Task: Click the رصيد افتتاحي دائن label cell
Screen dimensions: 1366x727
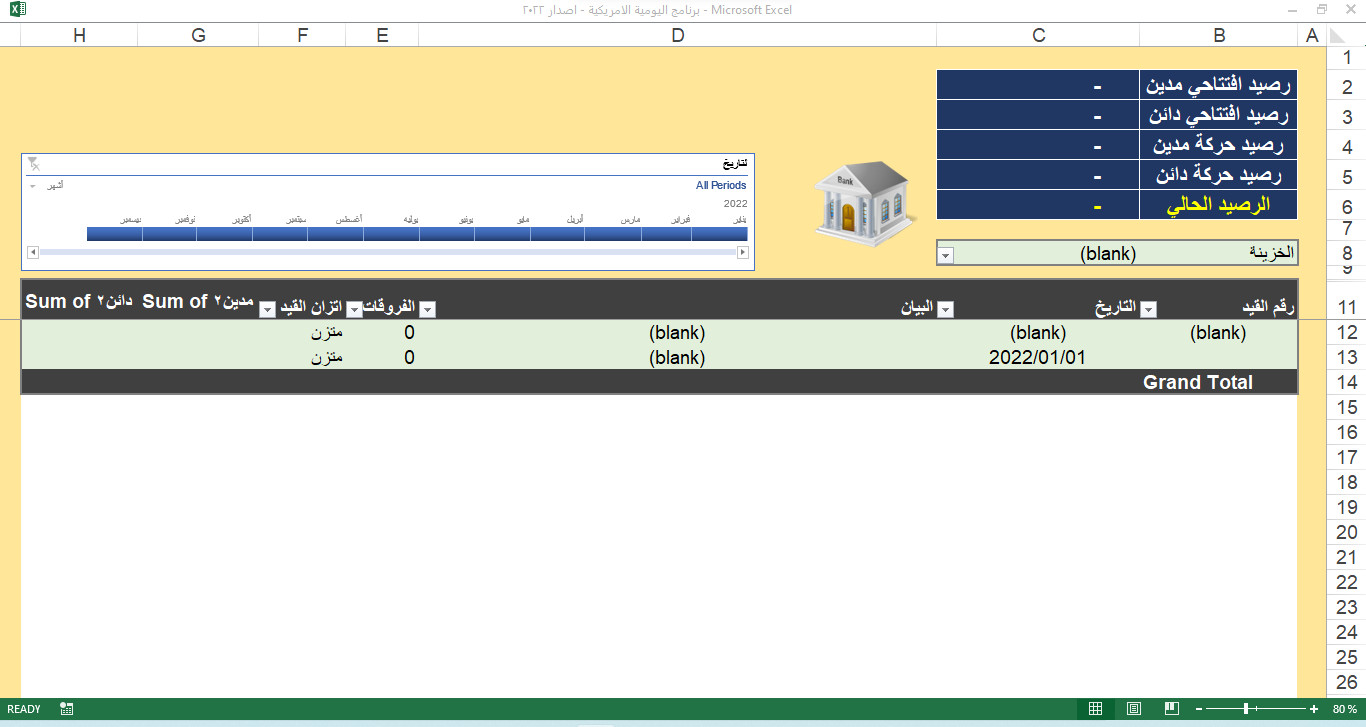Action: point(1219,116)
